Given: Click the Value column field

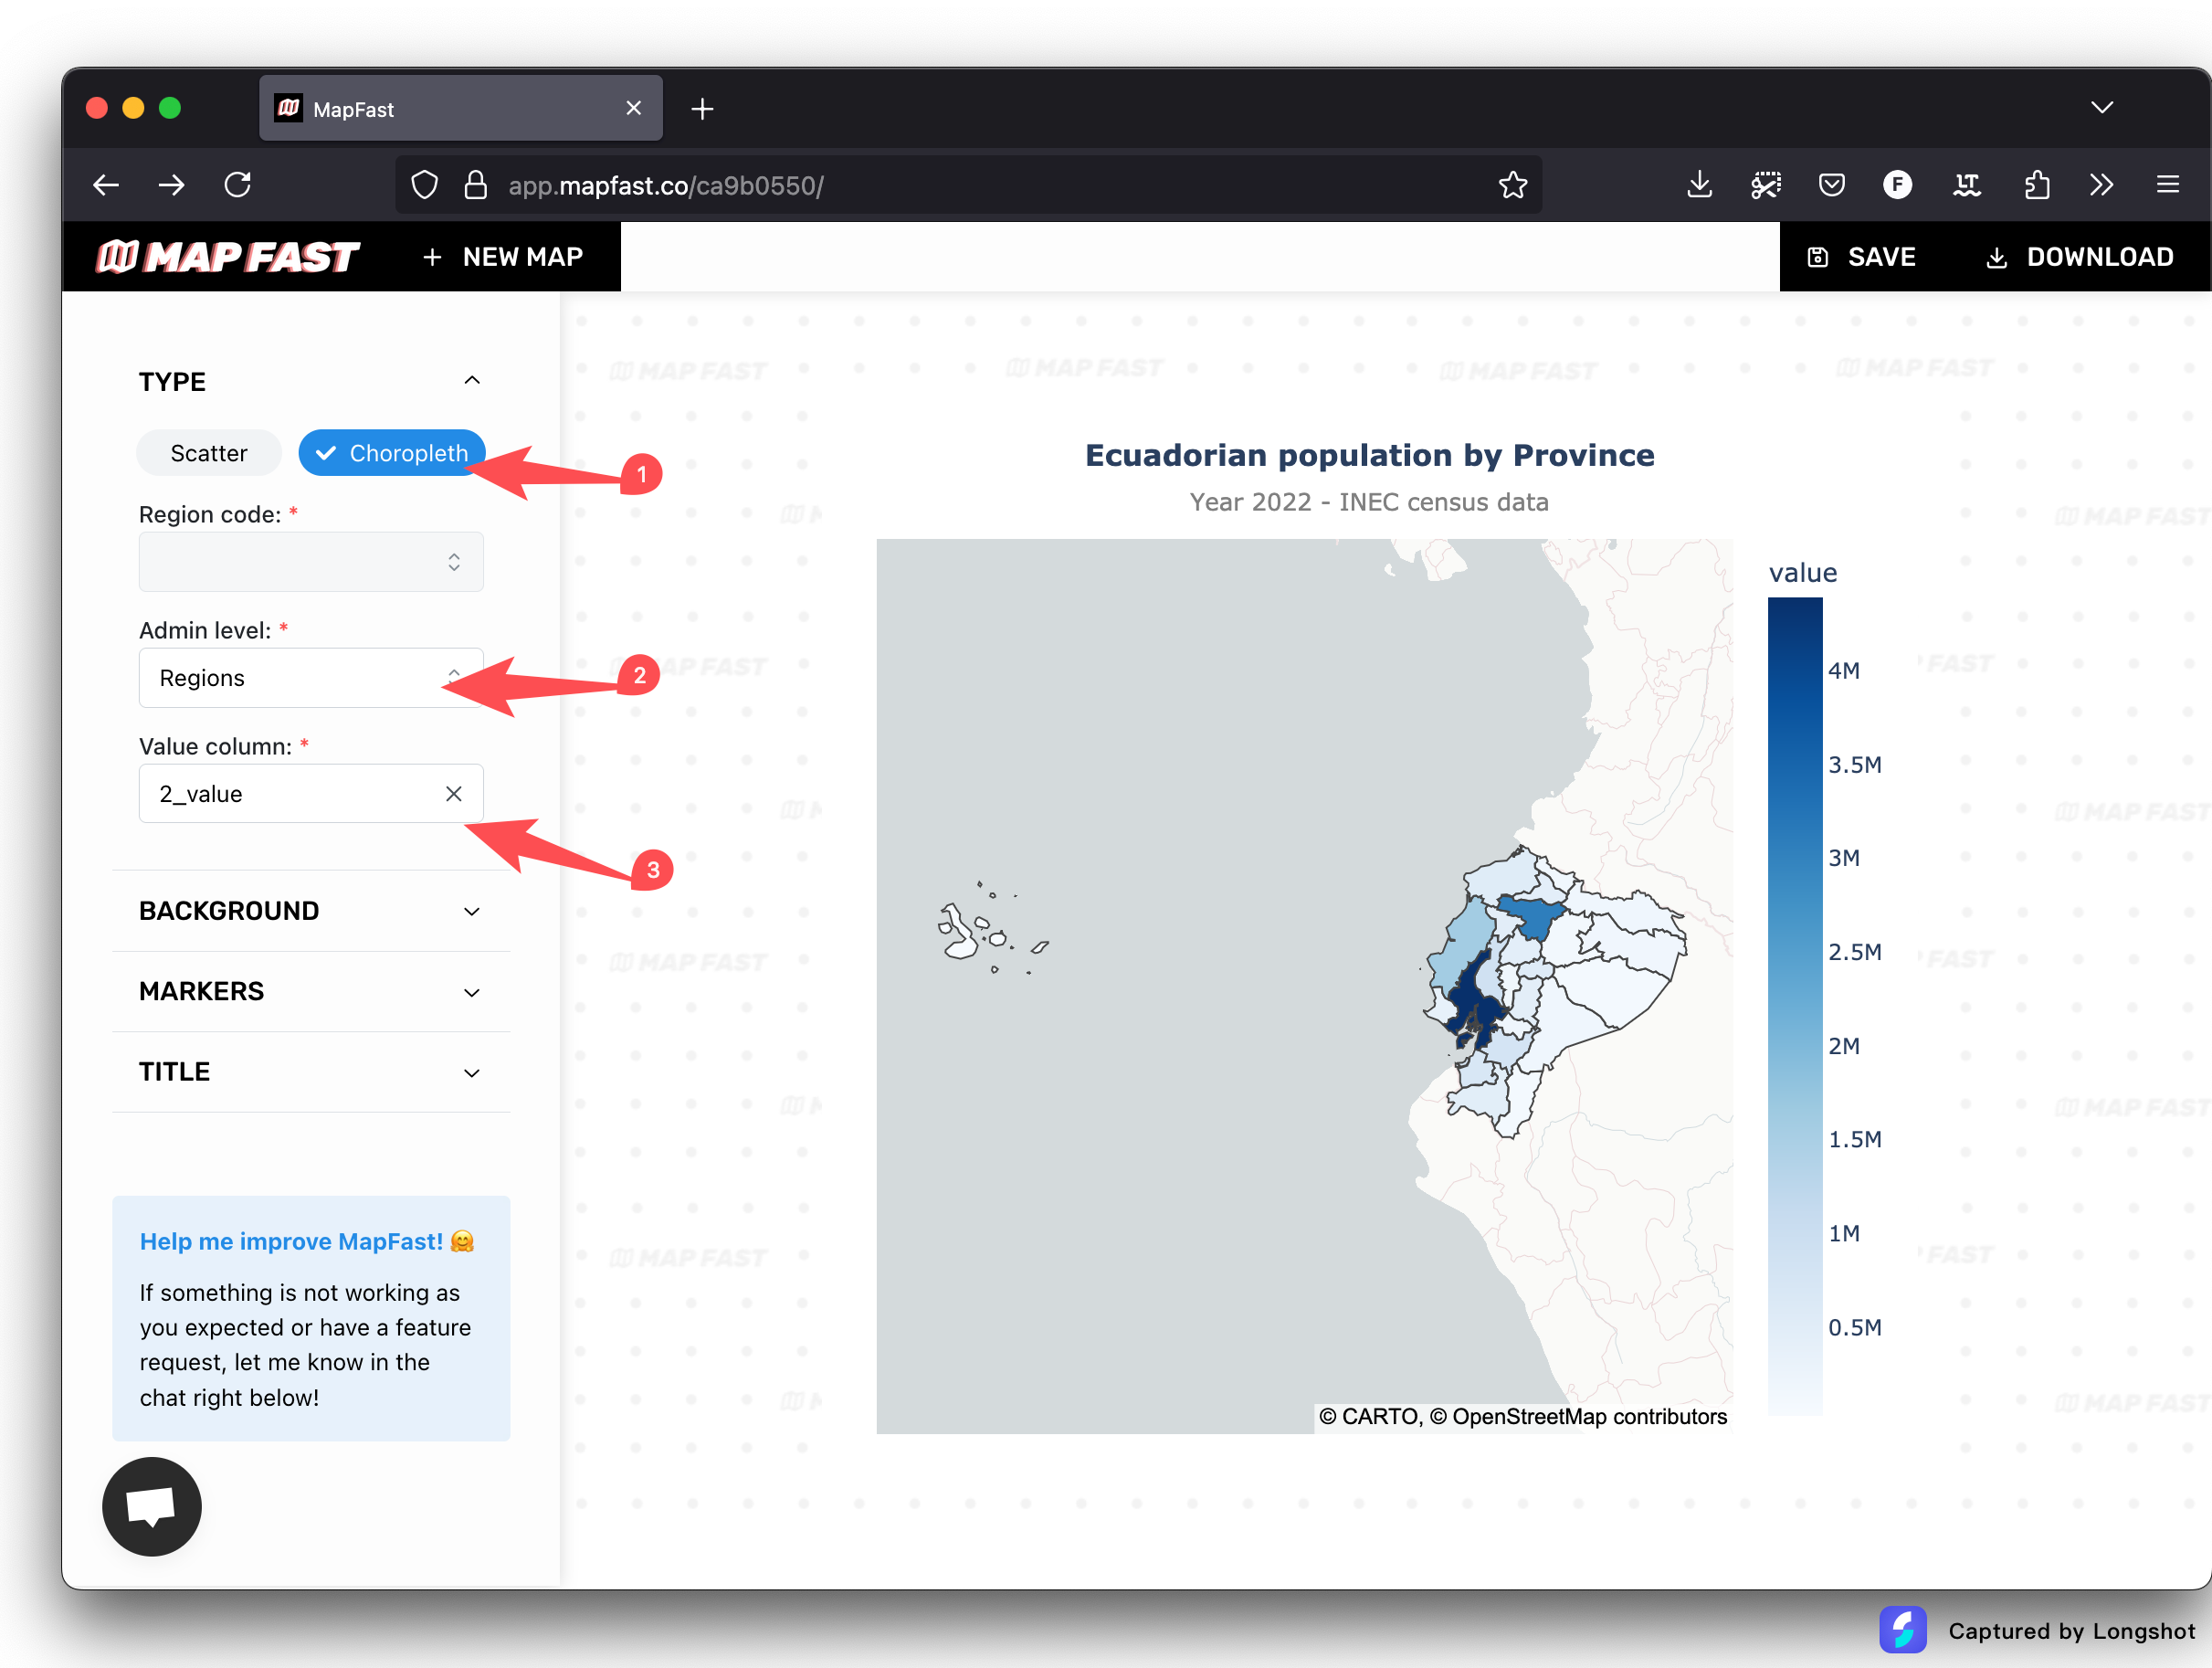Looking at the screenshot, I should [311, 794].
